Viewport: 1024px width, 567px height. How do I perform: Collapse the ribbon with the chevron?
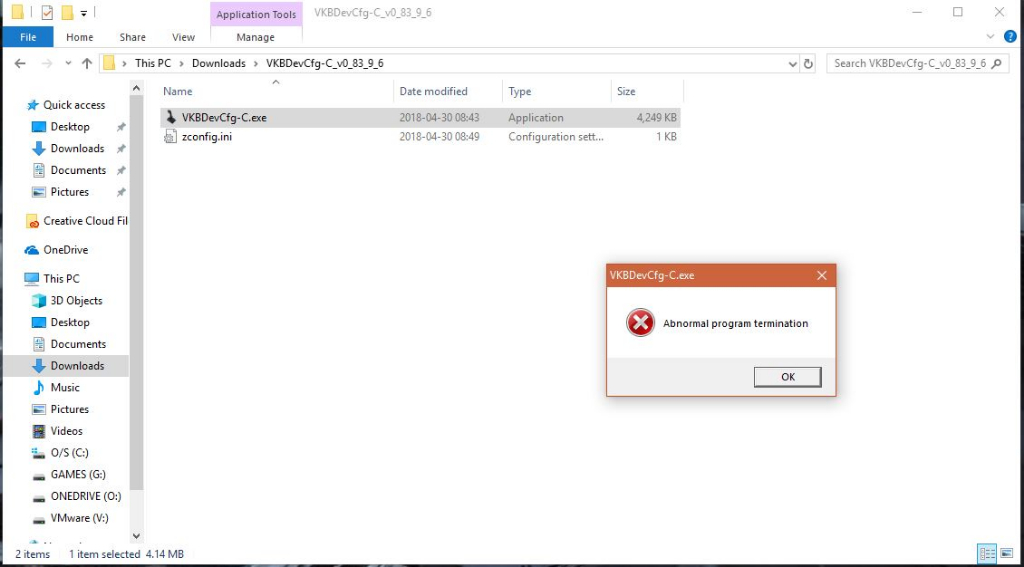pos(990,37)
